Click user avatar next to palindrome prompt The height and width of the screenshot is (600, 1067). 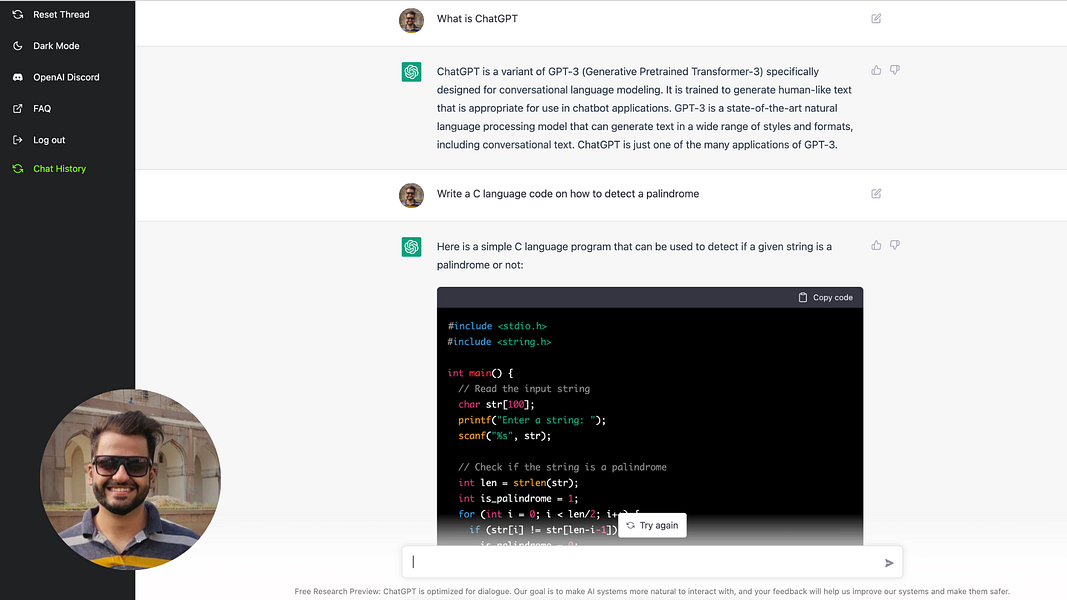pyautogui.click(x=411, y=195)
